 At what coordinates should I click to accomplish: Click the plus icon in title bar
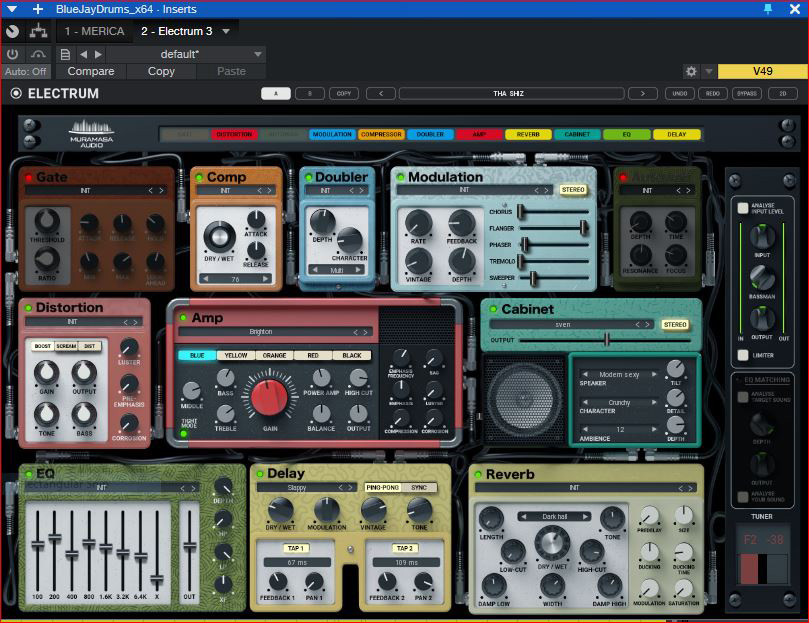click(x=38, y=9)
